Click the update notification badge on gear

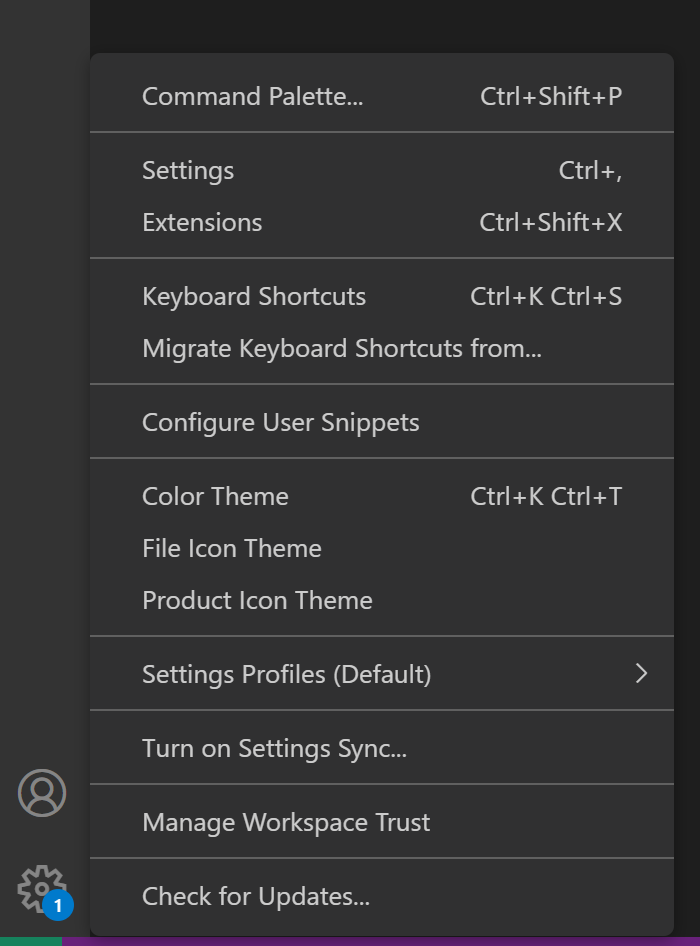tap(58, 904)
